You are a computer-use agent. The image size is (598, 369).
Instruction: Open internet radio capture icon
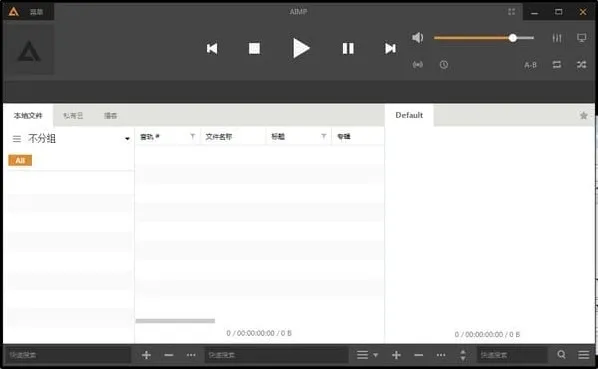click(x=418, y=65)
